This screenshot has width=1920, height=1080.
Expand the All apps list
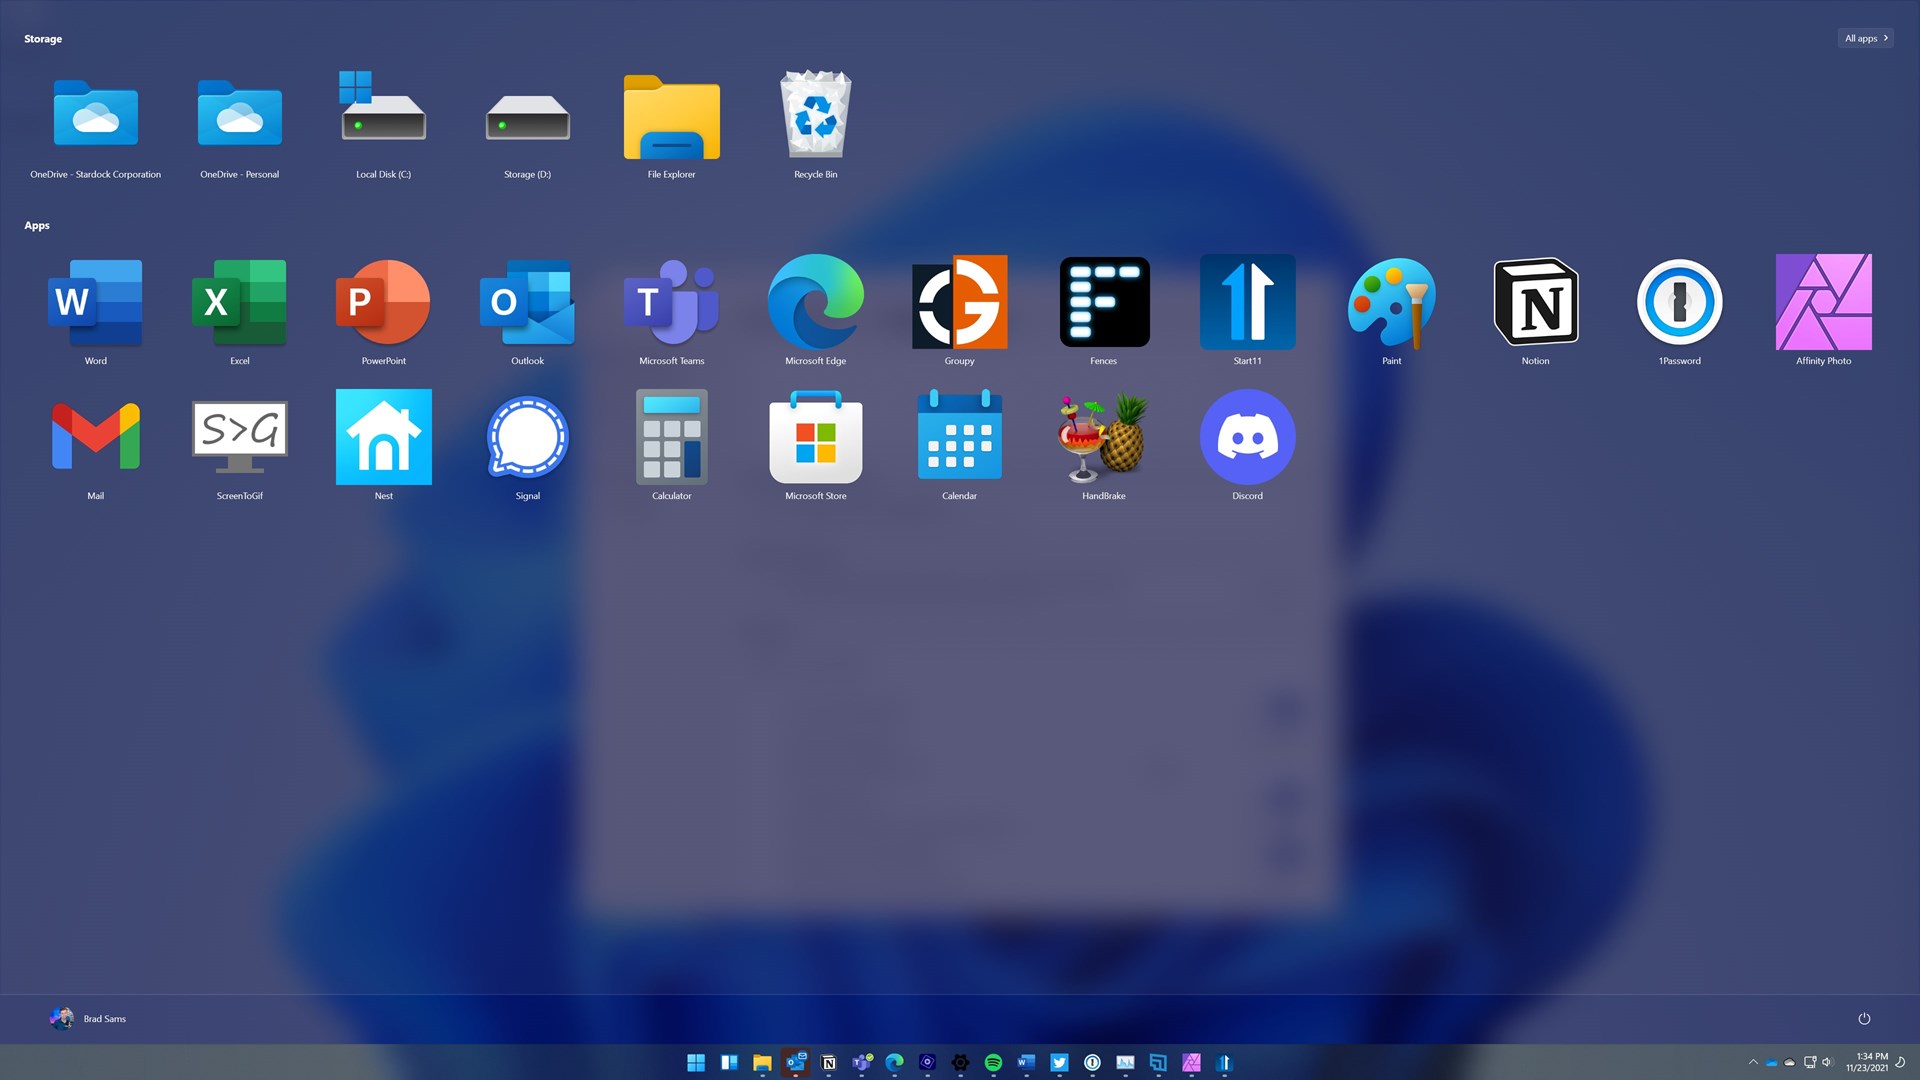pos(1866,38)
